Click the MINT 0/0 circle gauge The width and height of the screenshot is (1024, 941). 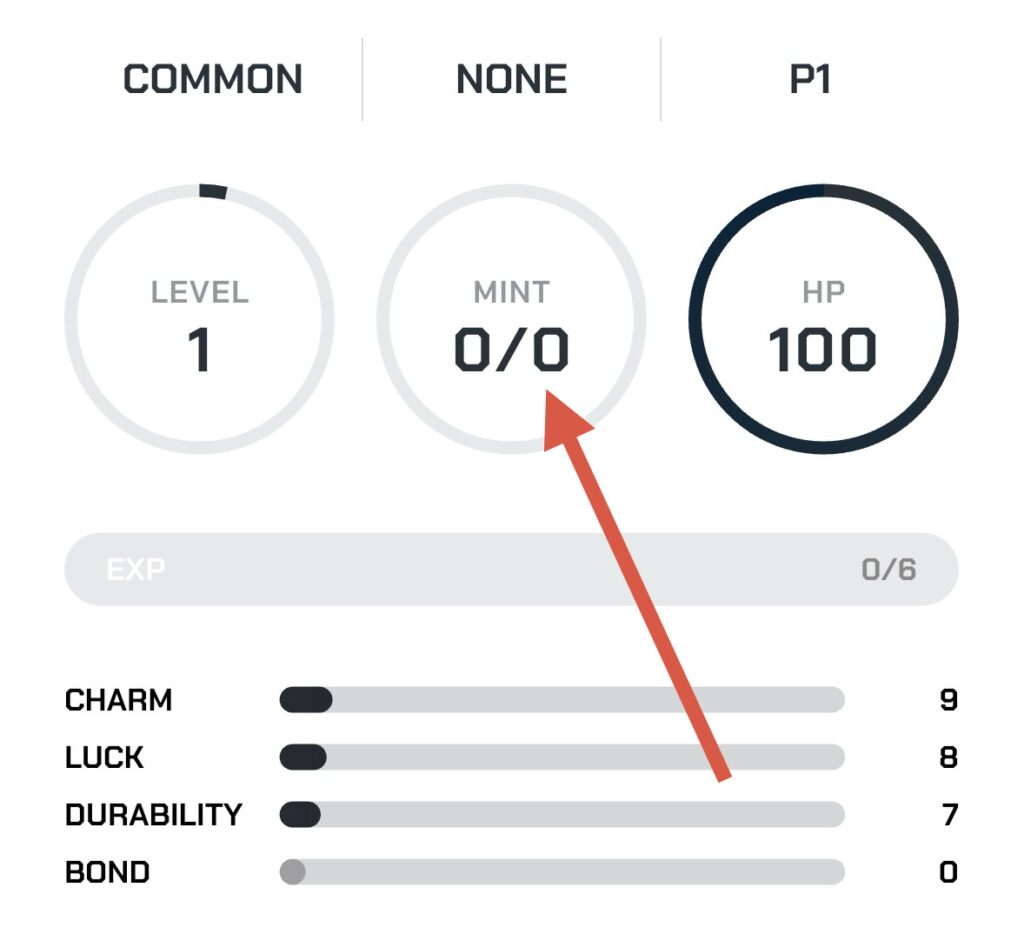point(511,319)
